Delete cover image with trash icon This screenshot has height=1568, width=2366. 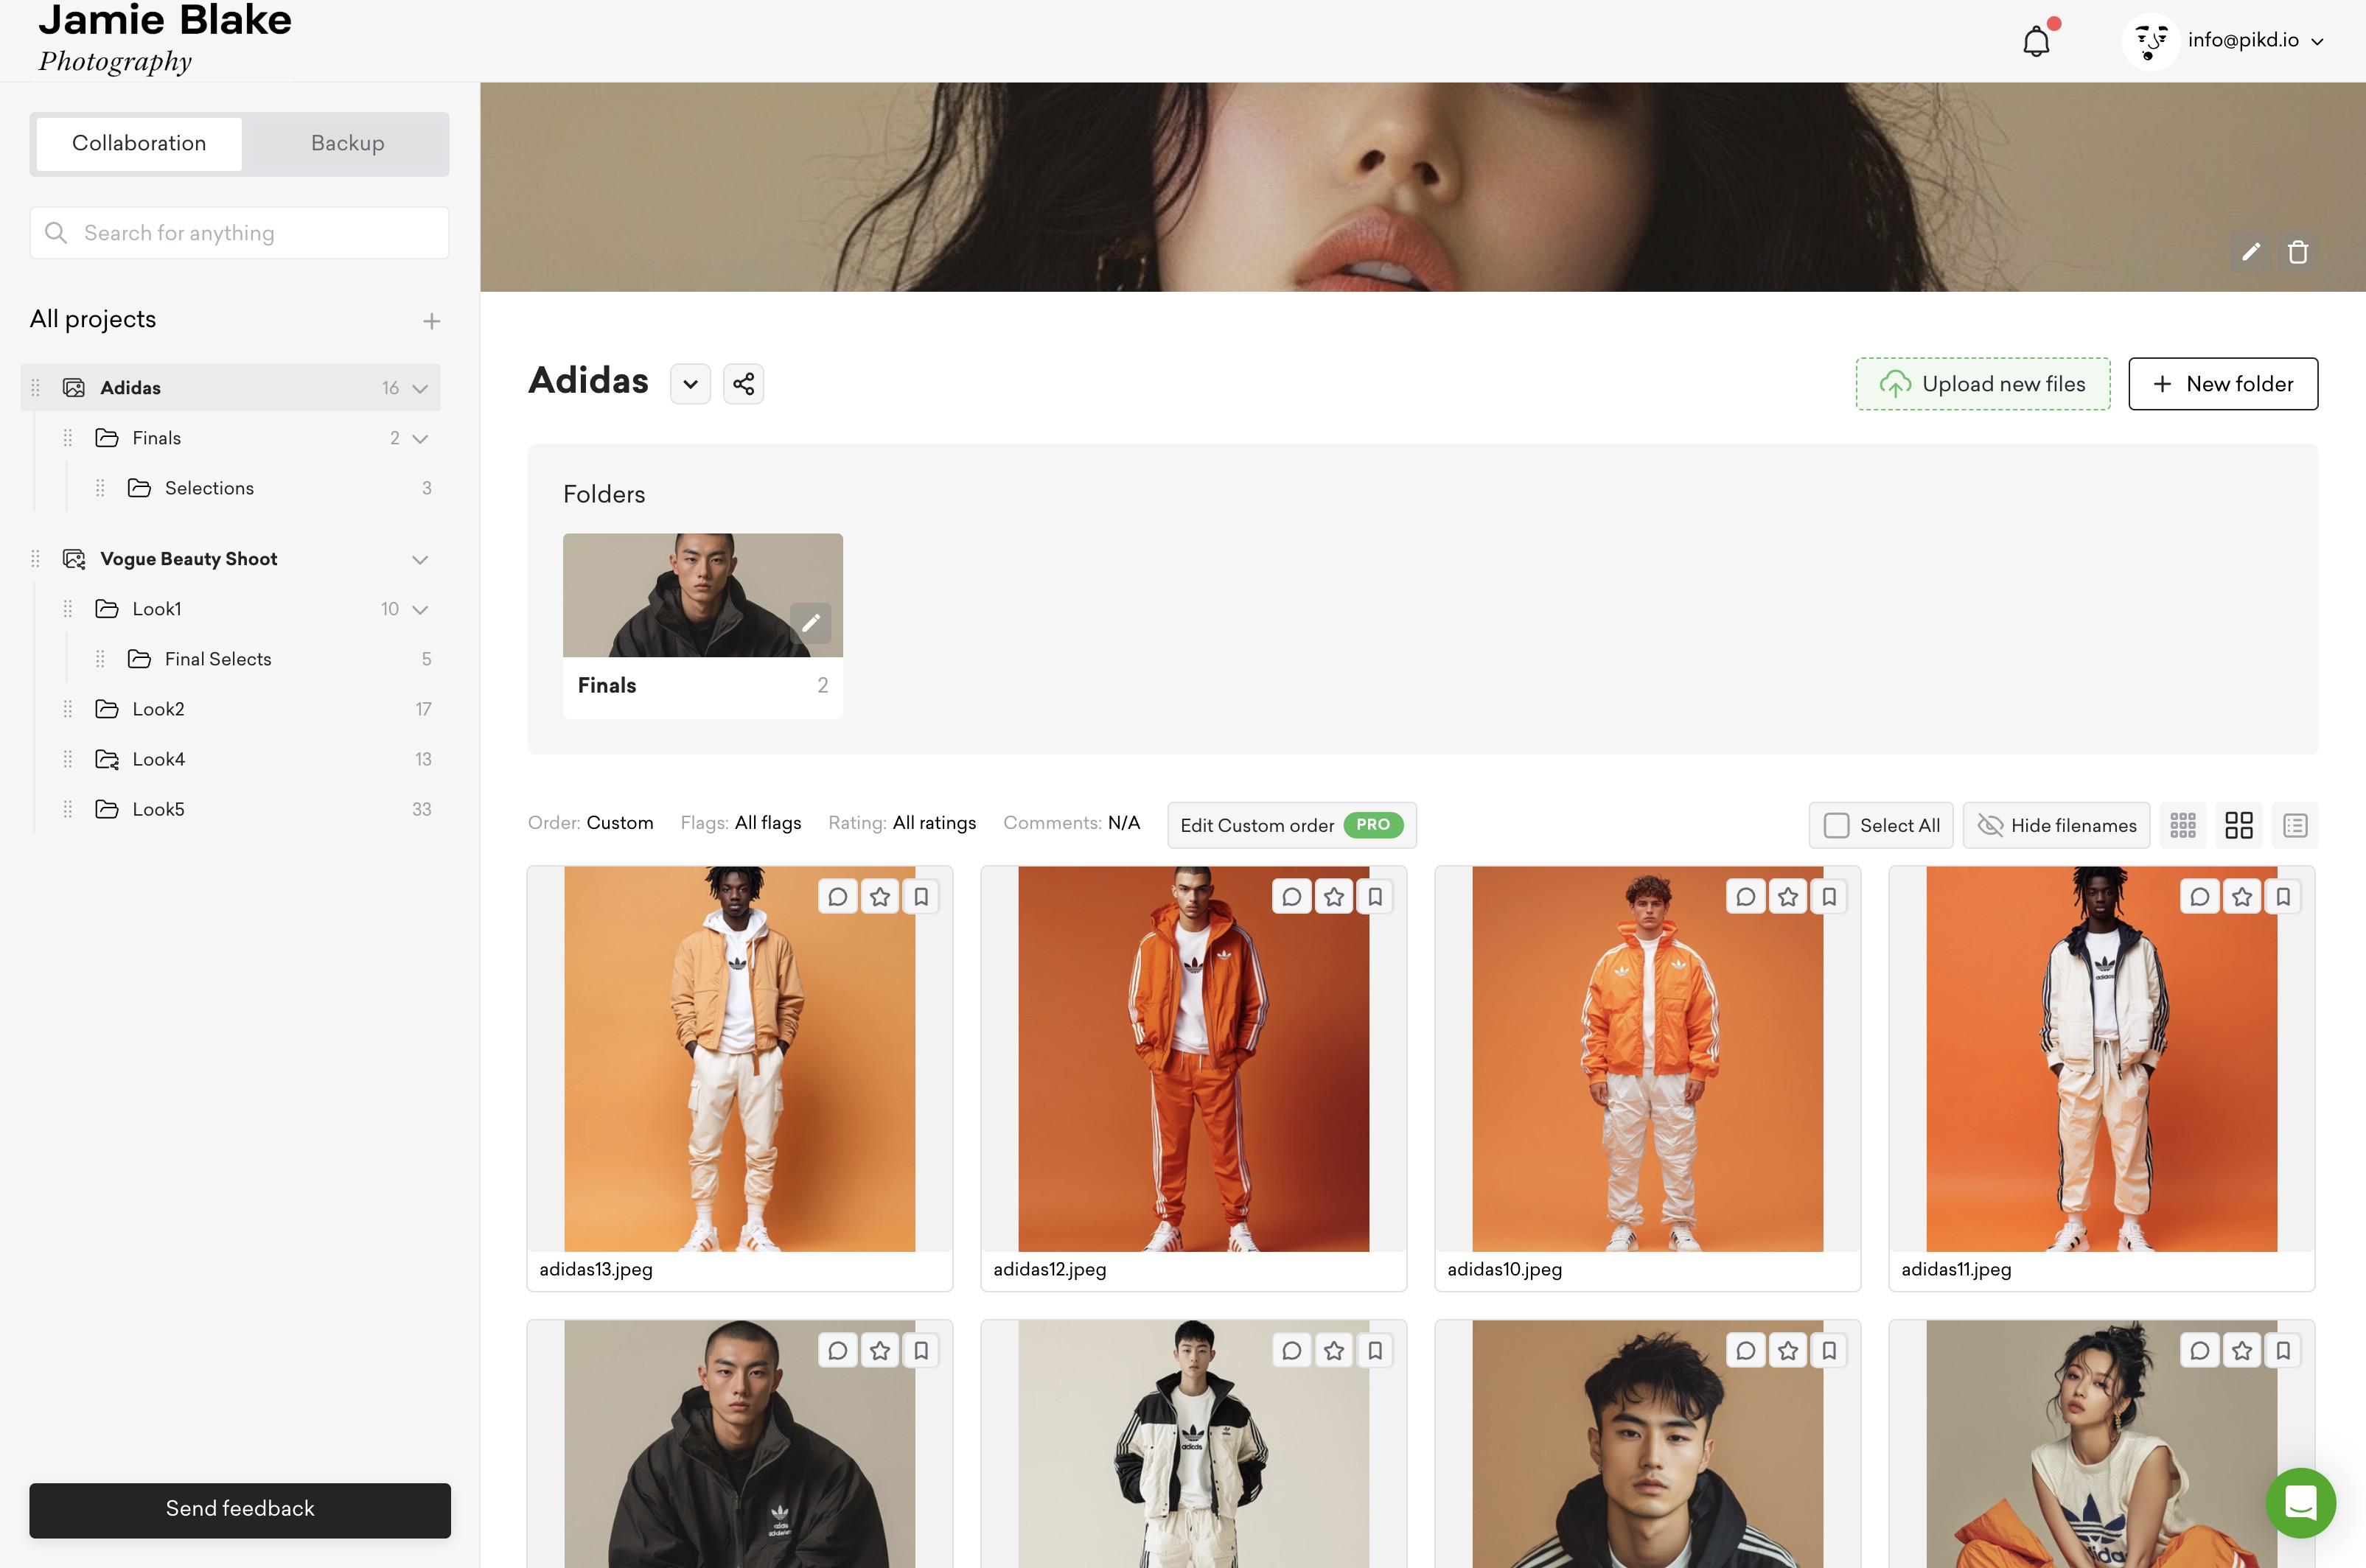pos(2298,252)
